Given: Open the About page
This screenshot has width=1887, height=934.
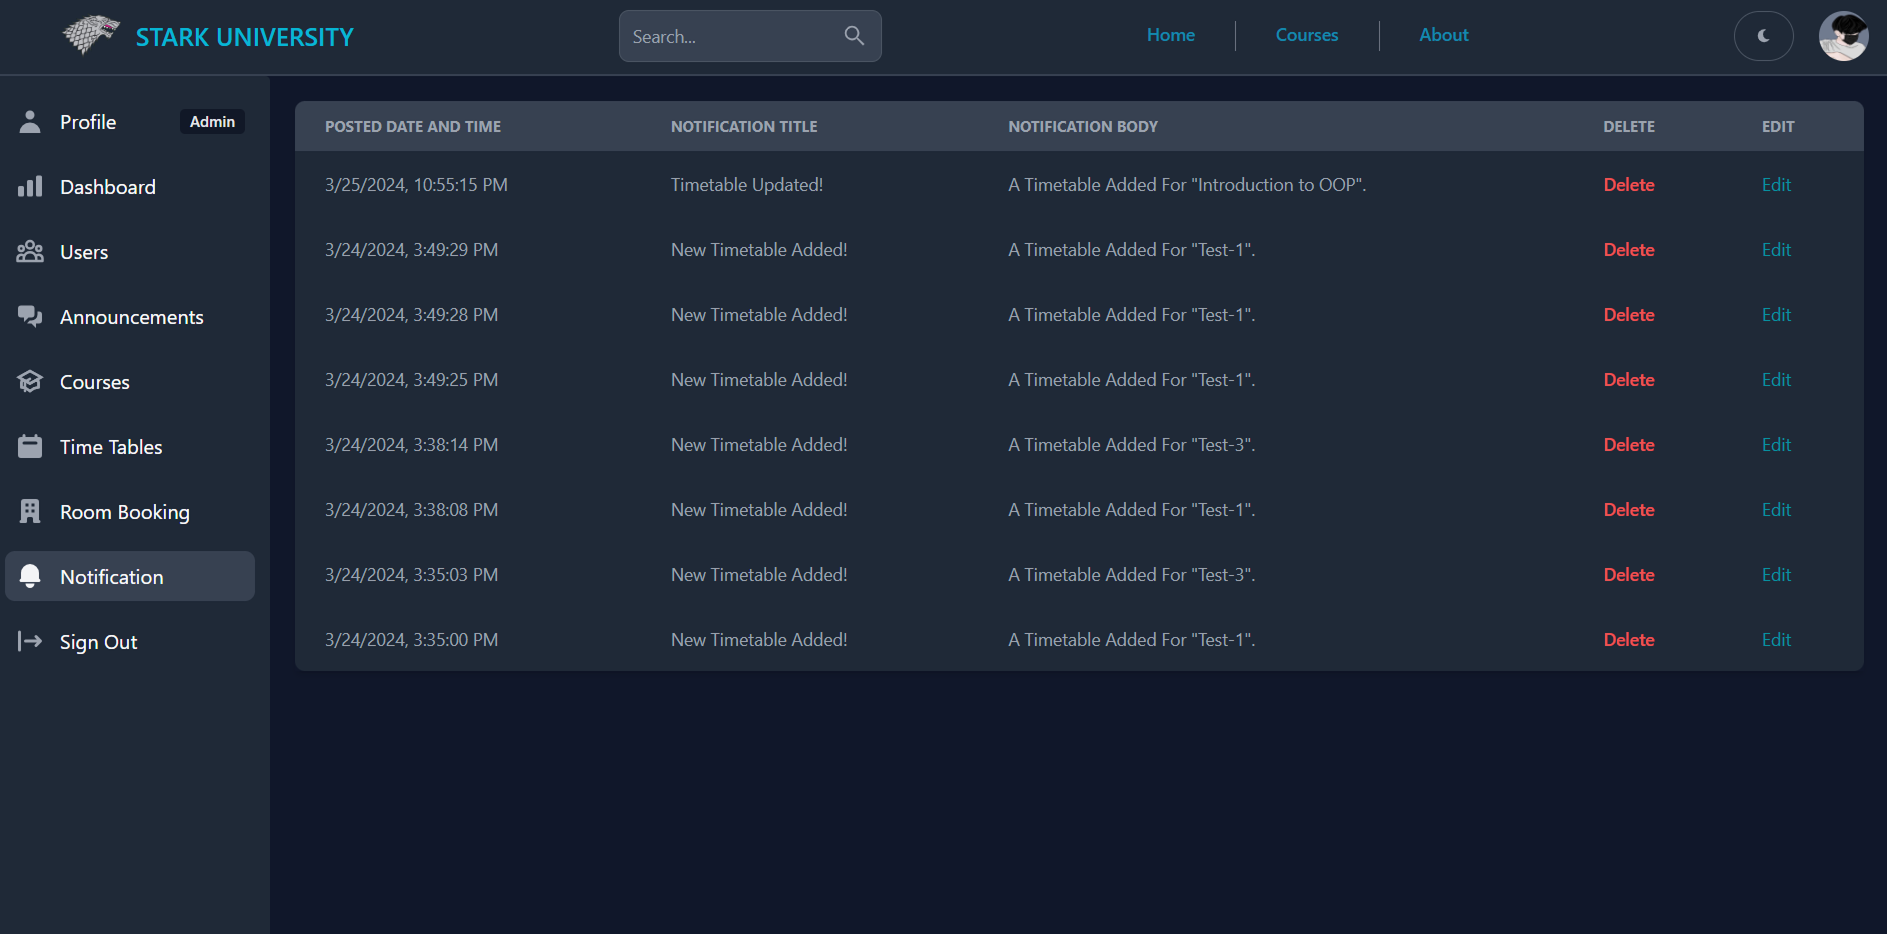Looking at the screenshot, I should coord(1443,34).
